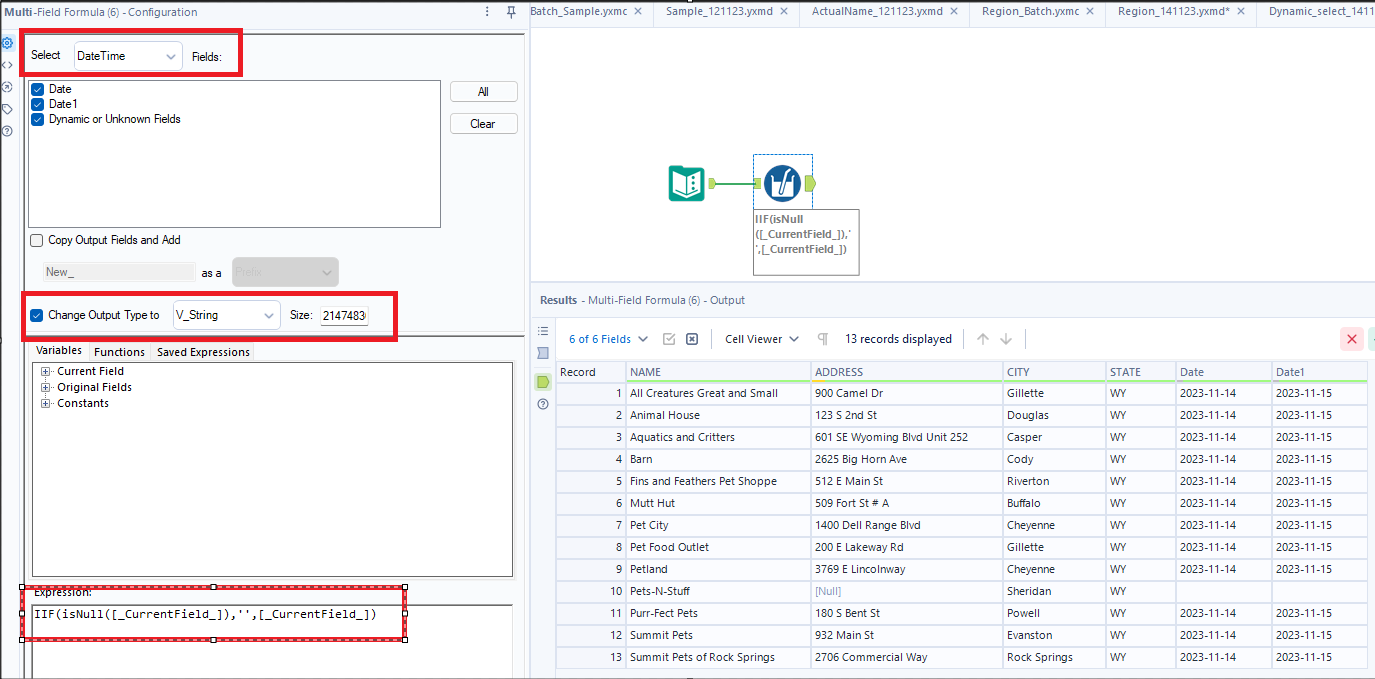Open the help icon at sidebar bottom
This screenshot has height=679, width=1375.
coord(7,129)
